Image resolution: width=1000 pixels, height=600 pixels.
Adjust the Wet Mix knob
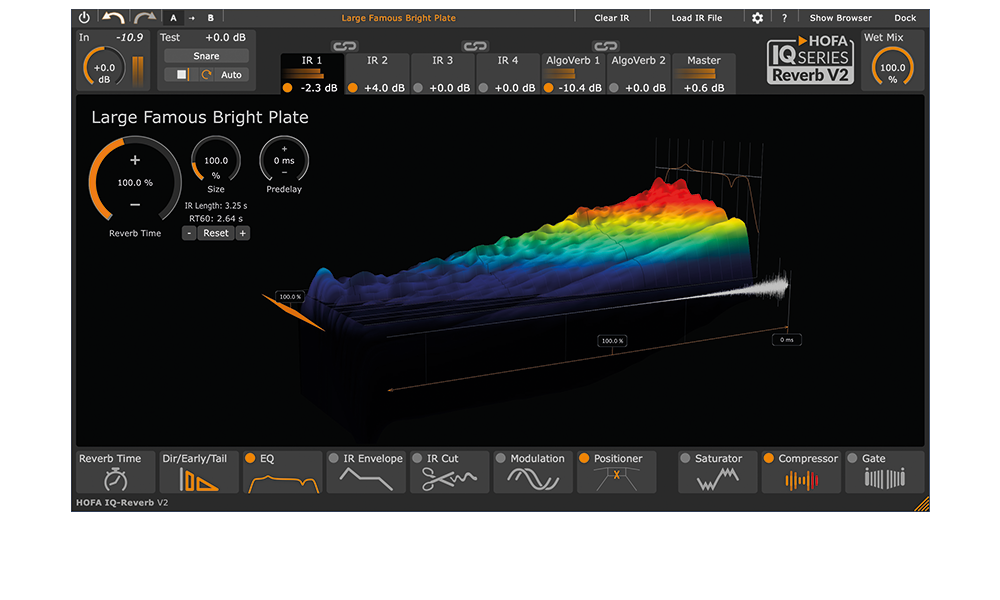(x=892, y=68)
